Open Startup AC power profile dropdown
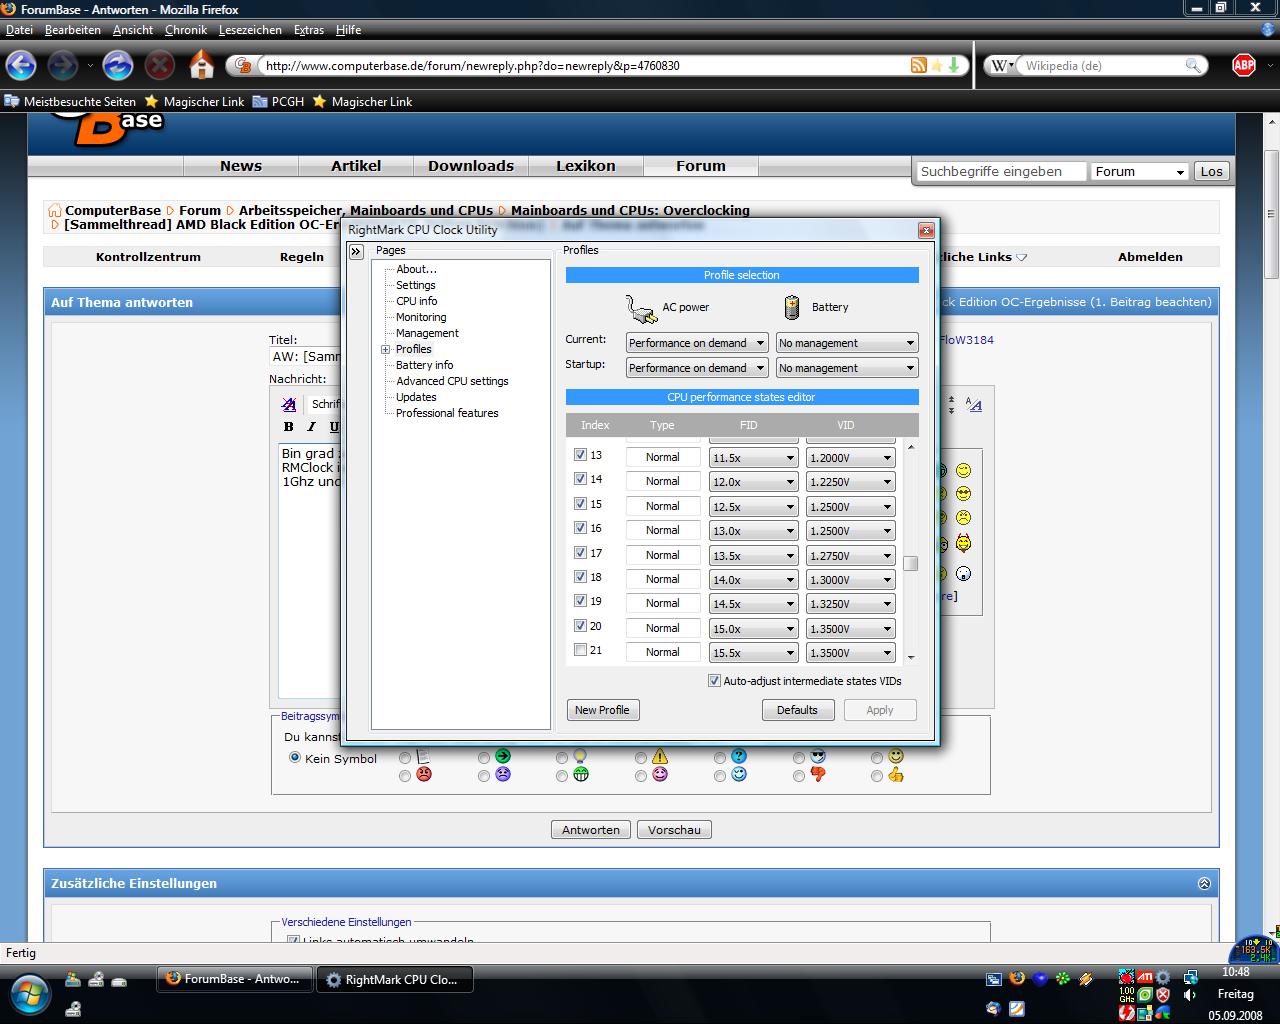Image resolution: width=1280 pixels, height=1024 pixels. point(697,368)
